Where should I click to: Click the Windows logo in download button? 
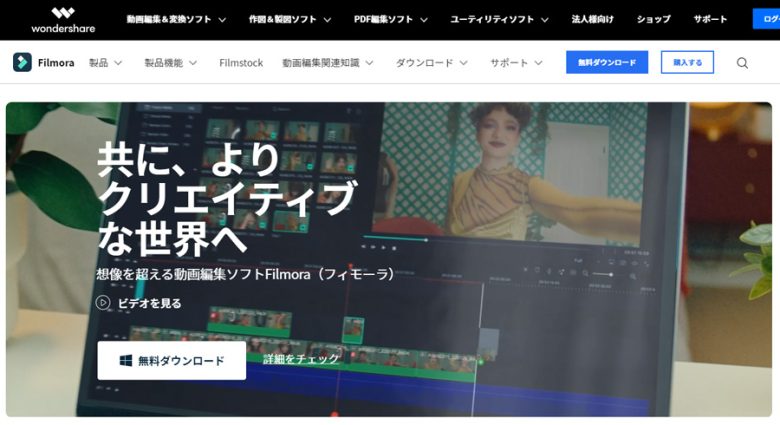click(126, 361)
